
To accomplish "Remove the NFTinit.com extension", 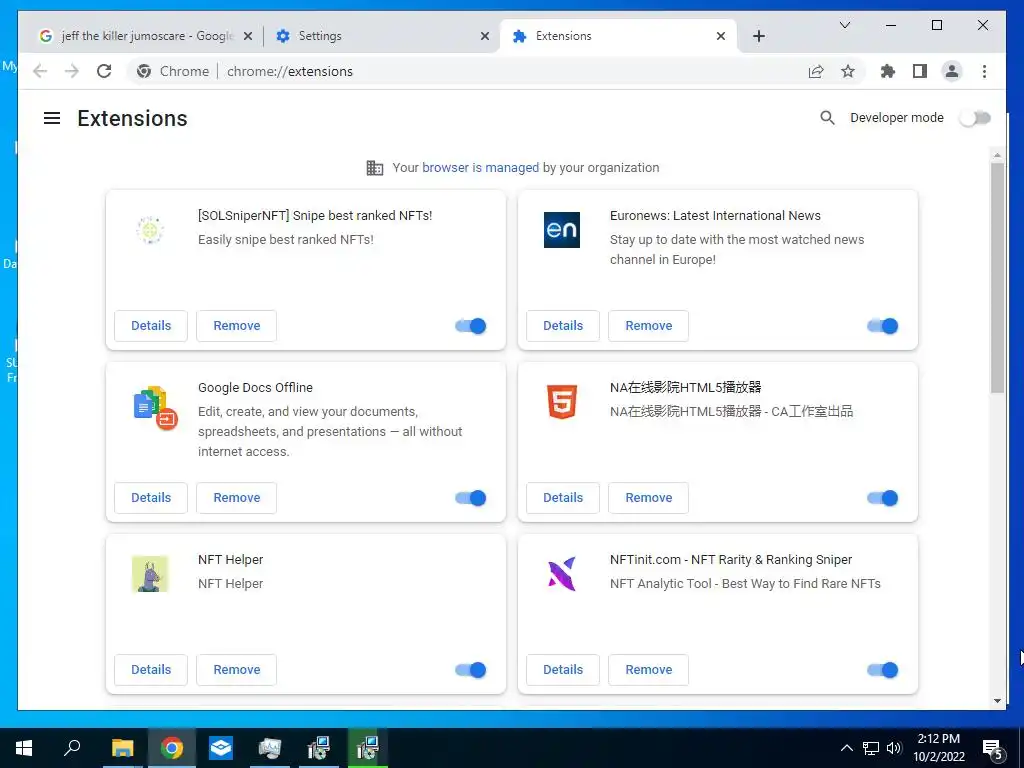I will [x=648, y=669].
